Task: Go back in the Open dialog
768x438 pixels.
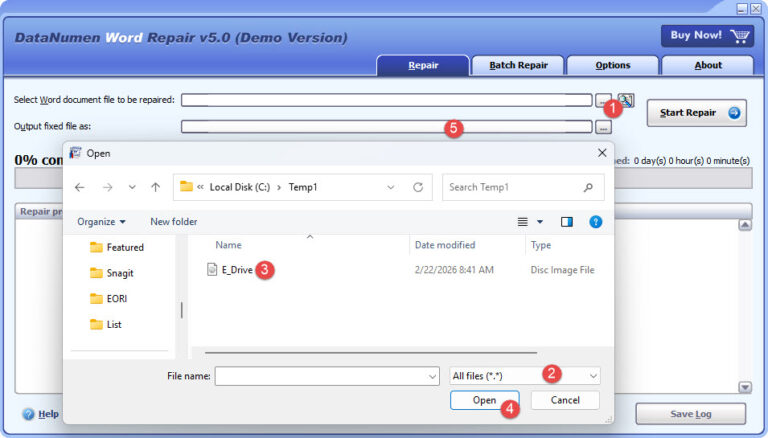Action: click(x=80, y=187)
